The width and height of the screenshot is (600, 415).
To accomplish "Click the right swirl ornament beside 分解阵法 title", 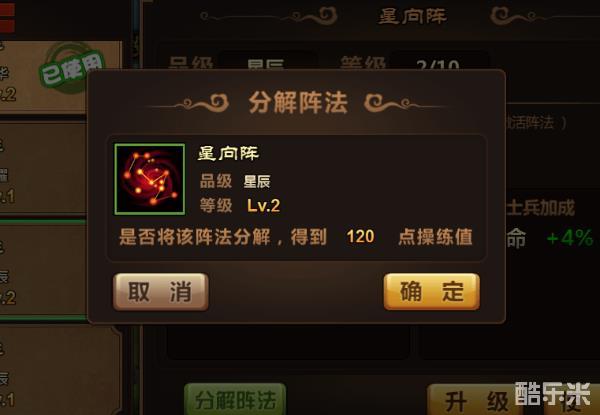I will [393, 103].
